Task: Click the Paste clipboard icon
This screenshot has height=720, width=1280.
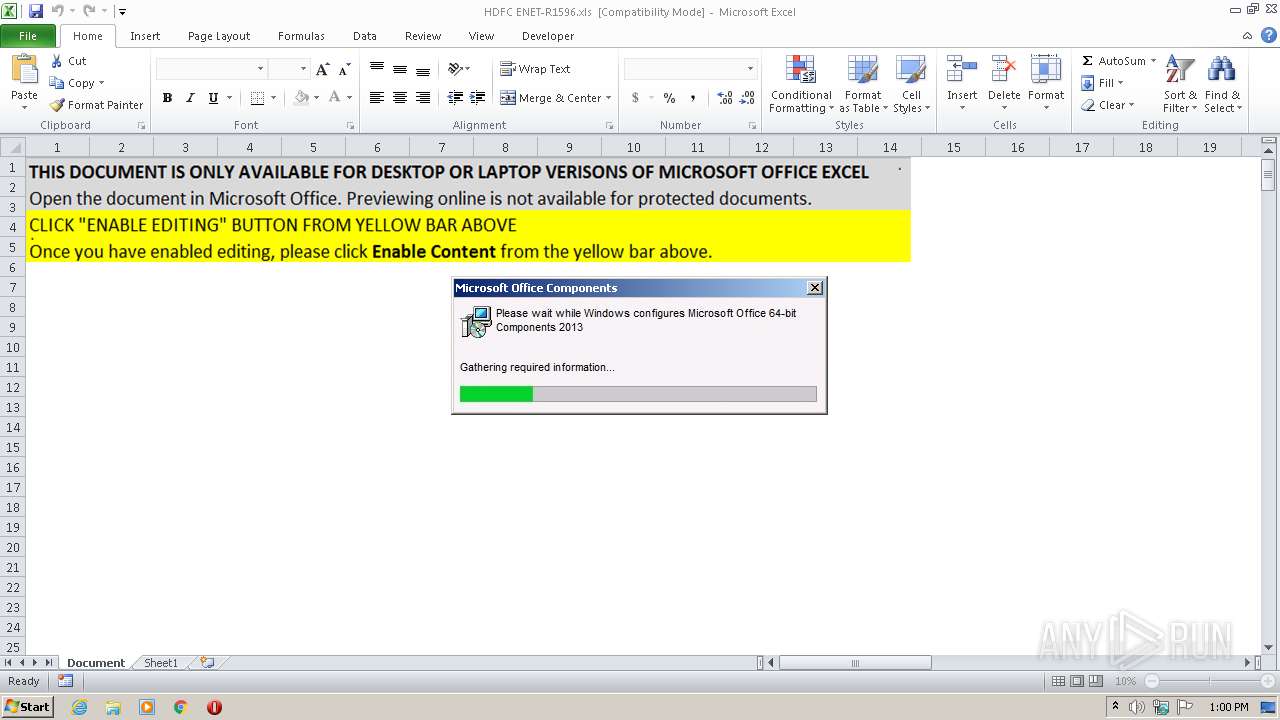Action: point(24,70)
